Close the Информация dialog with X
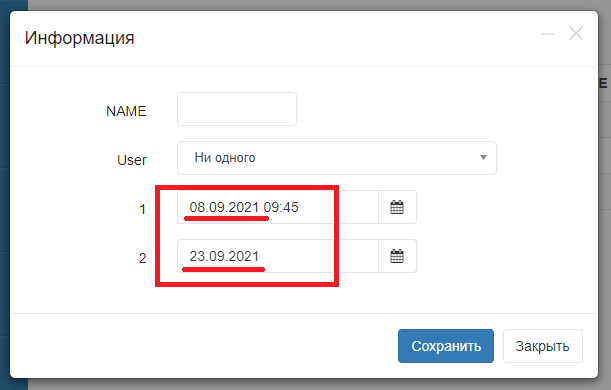Image resolution: width=611 pixels, height=390 pixels. pyautogui.click(x=576, y=34)
